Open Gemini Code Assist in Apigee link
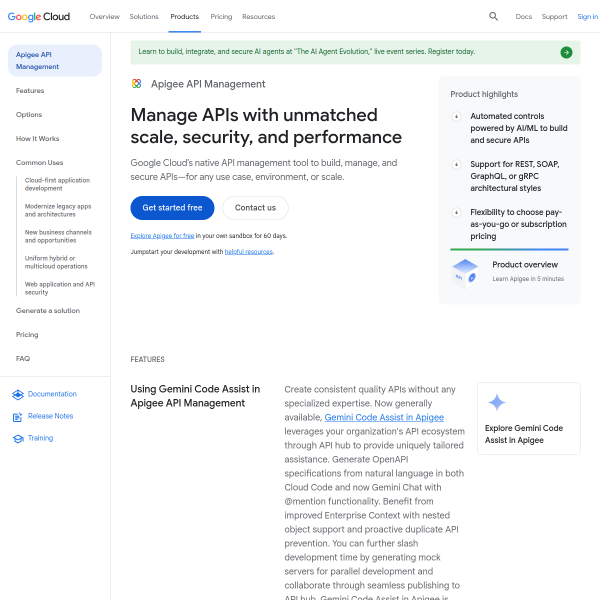Viewport: 600px width, 600px height. point(384,417)
